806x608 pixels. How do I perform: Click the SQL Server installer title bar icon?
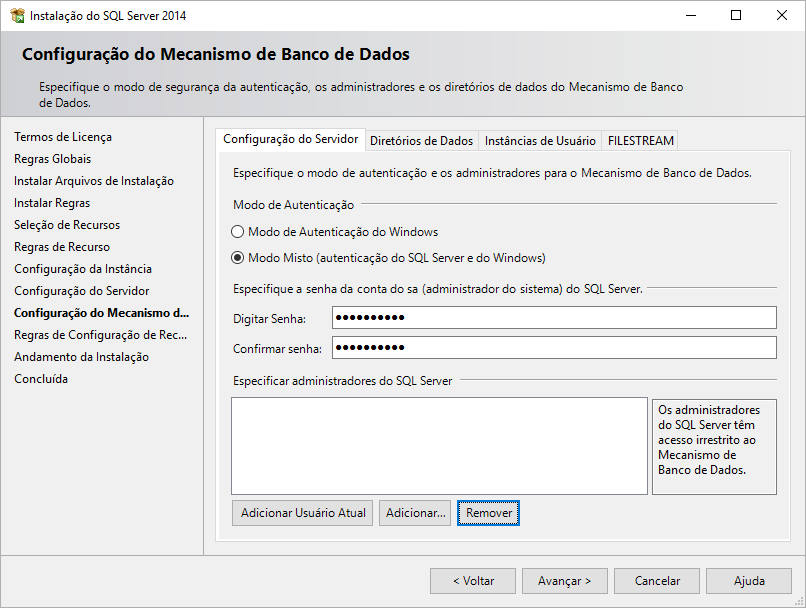17,16
